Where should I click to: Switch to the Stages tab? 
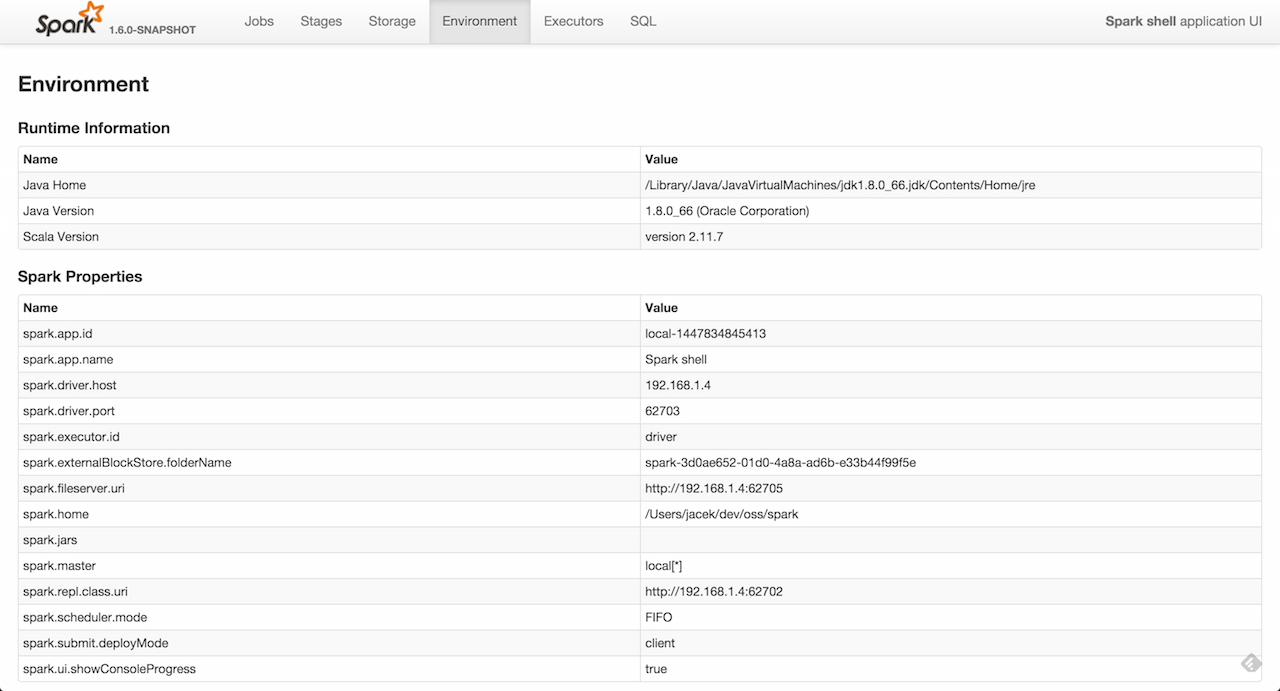[321, 21]
